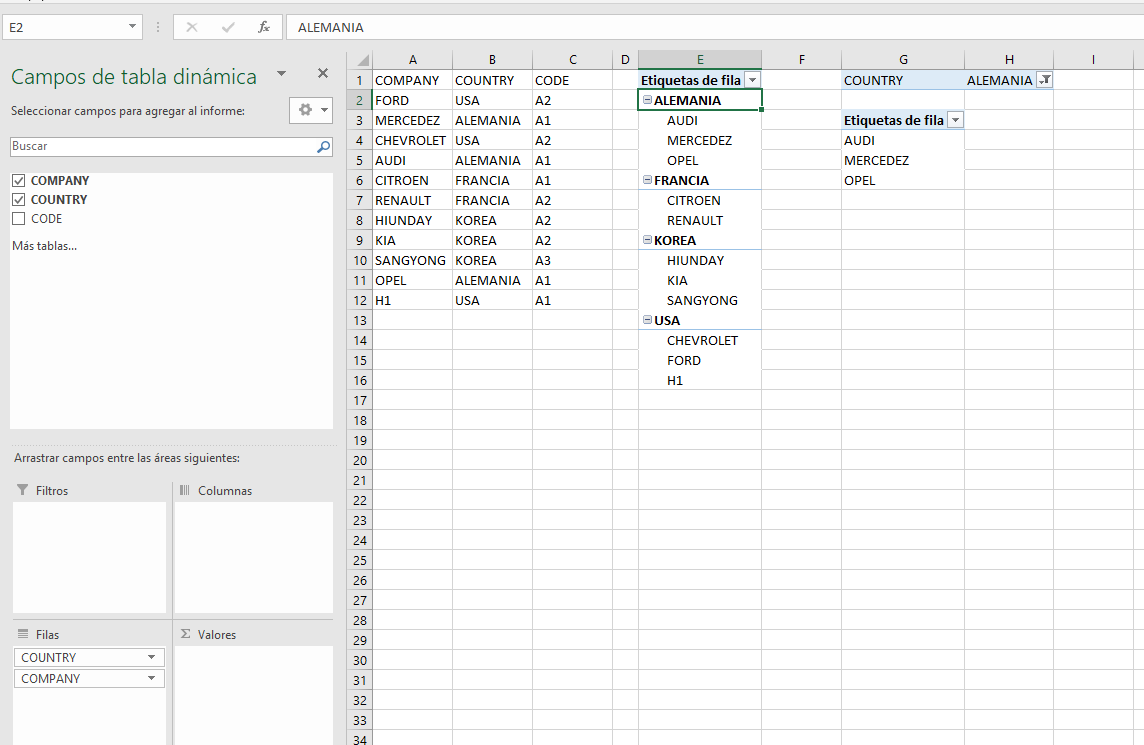Select pivot item RENAULT in column E
Image resolution: width=1144 pixels, height=745 pixels.
(700, 220)
